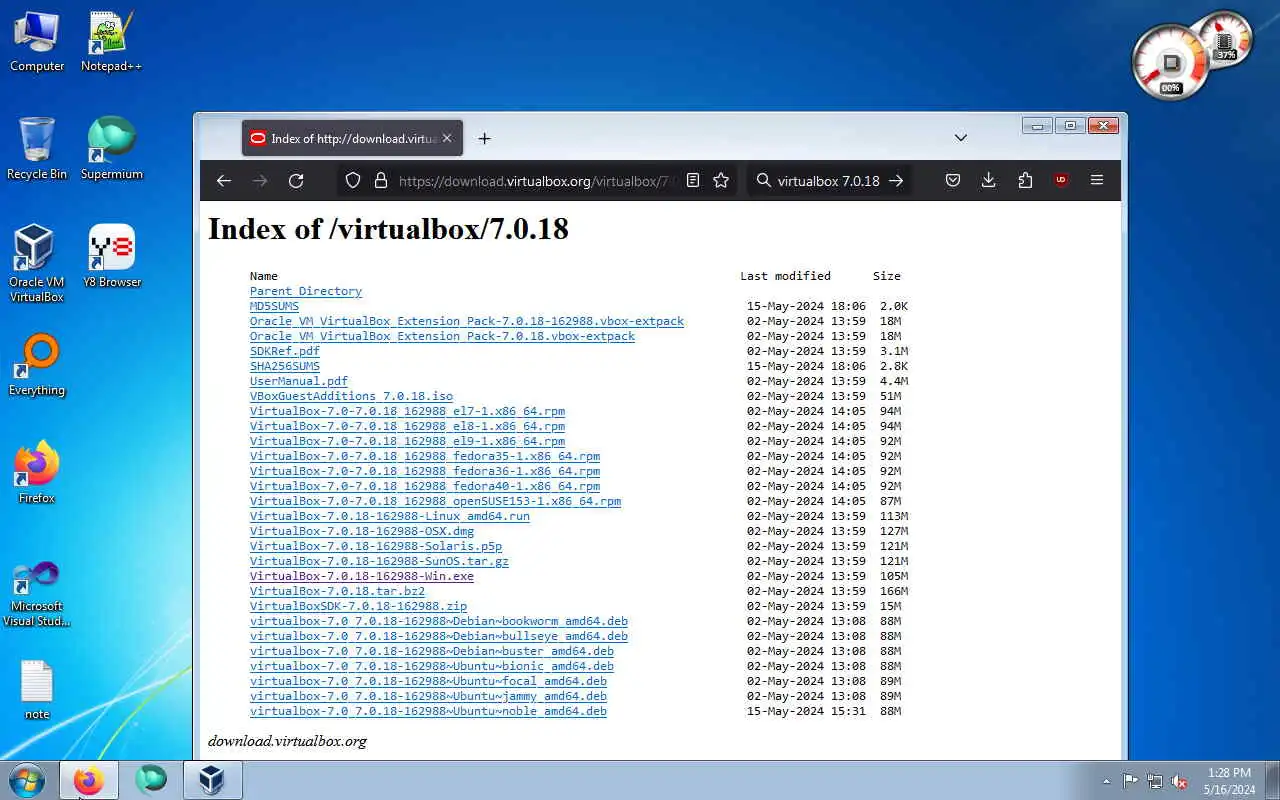The height and width of the screenshot is (800, 1280).
Task: Click the virtualbox 7.0.18 search field
Action: coord(828,181)
